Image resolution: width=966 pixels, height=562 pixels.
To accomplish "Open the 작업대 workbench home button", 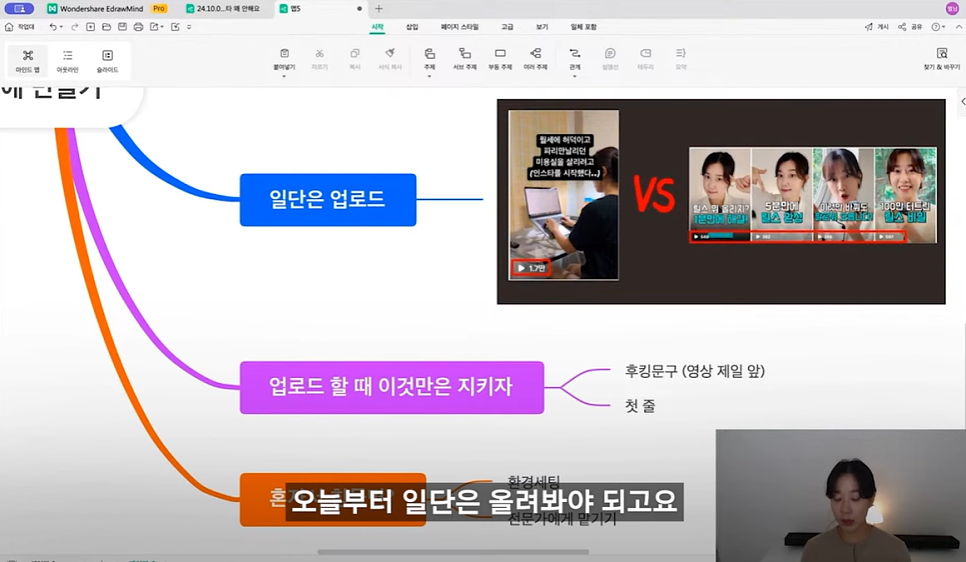I will click(x=19, y=27).
